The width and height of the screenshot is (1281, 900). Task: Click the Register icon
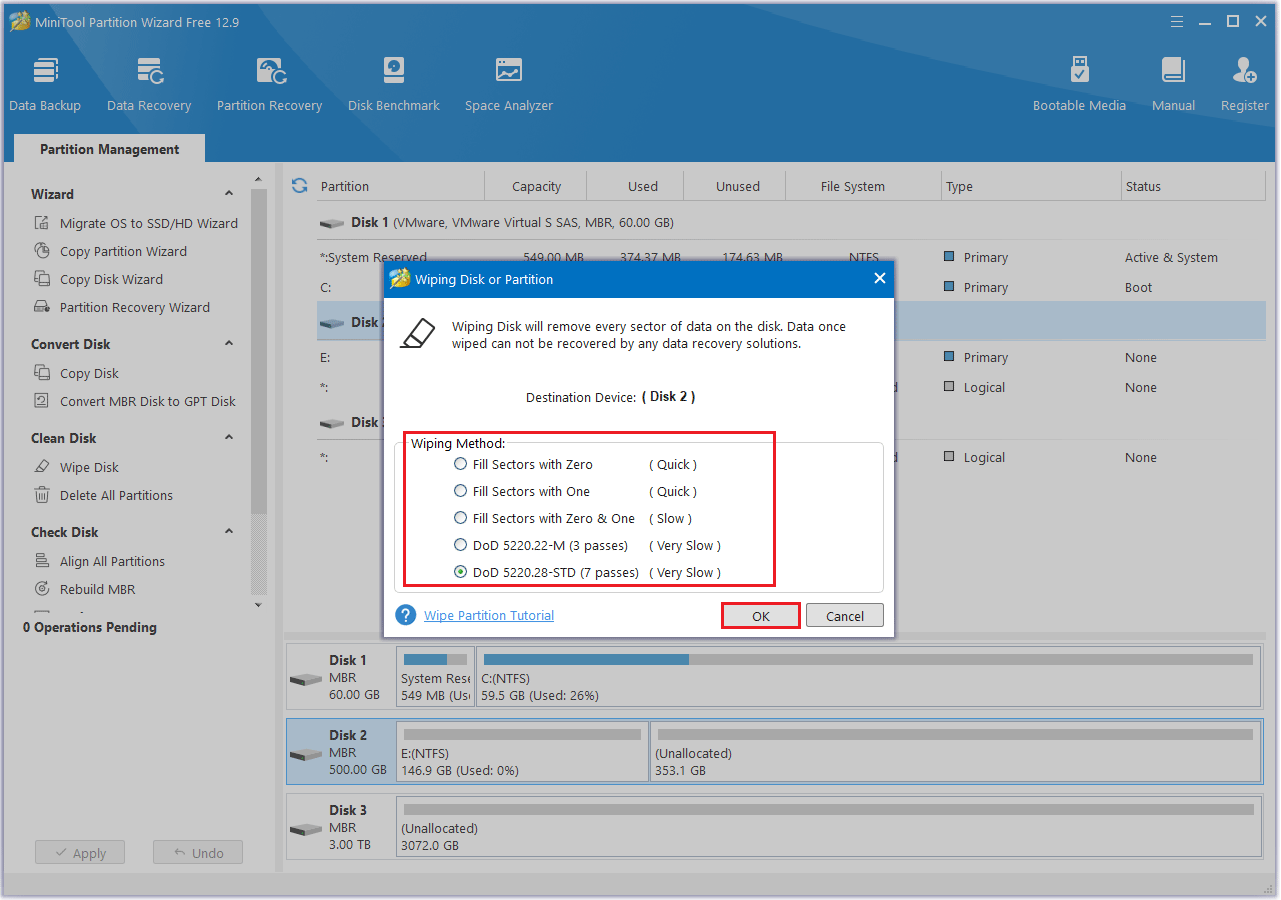(1243, 82)
